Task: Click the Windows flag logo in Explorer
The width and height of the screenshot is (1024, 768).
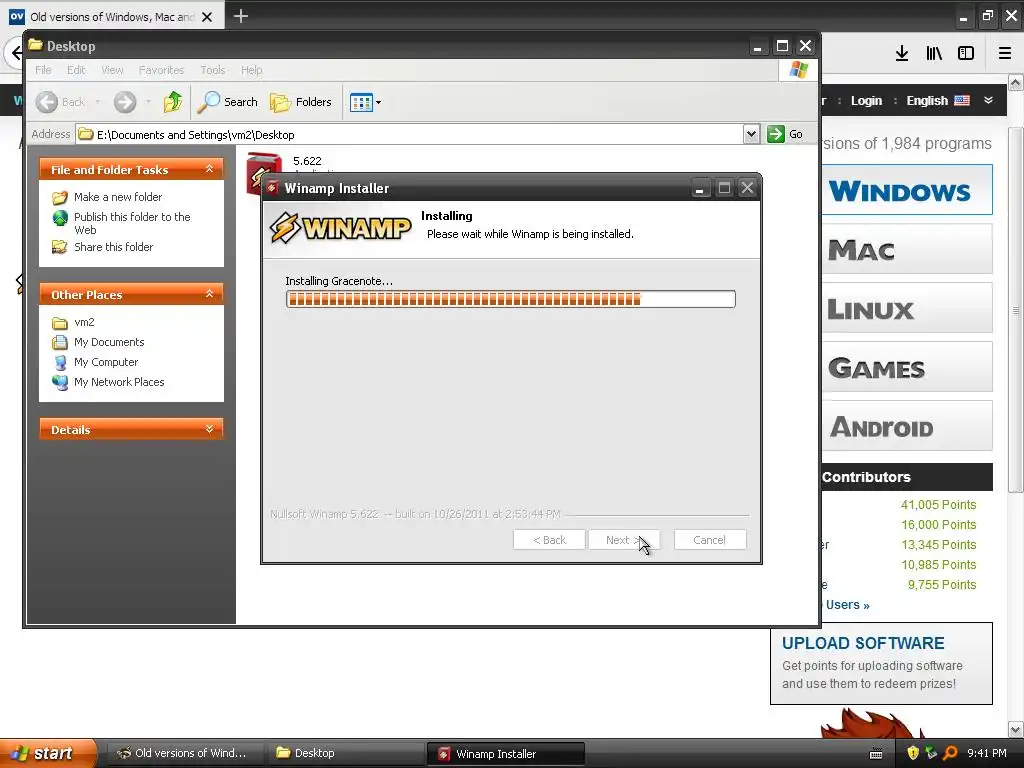Action: coord(798,69)
